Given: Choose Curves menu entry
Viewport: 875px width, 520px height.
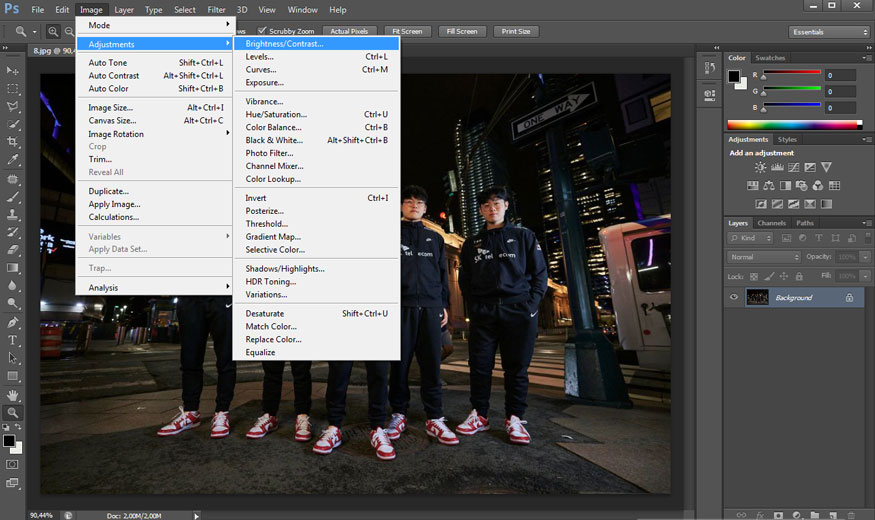Looking at the screenshot, I should tap(316, 70).
